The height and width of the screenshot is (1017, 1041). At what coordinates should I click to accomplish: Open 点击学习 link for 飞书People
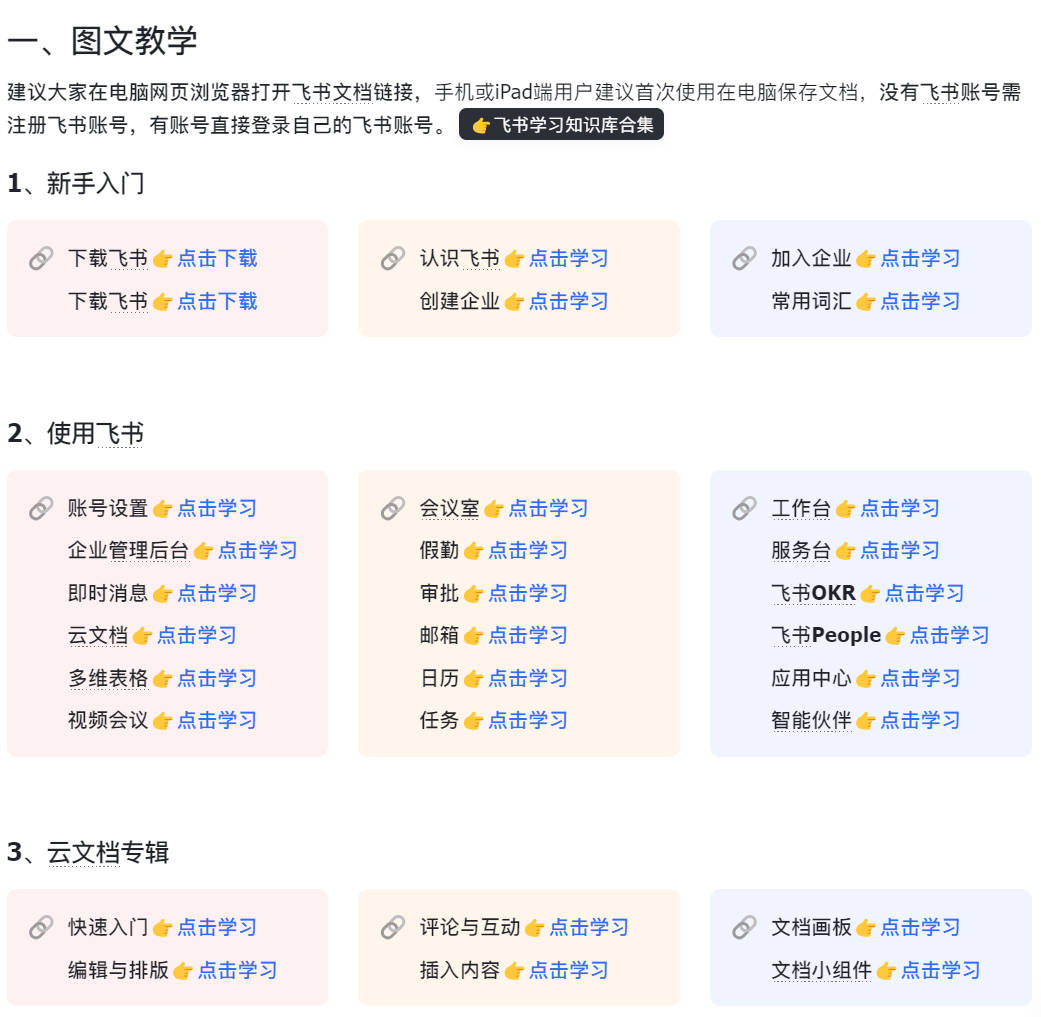(x=949, y=635)
